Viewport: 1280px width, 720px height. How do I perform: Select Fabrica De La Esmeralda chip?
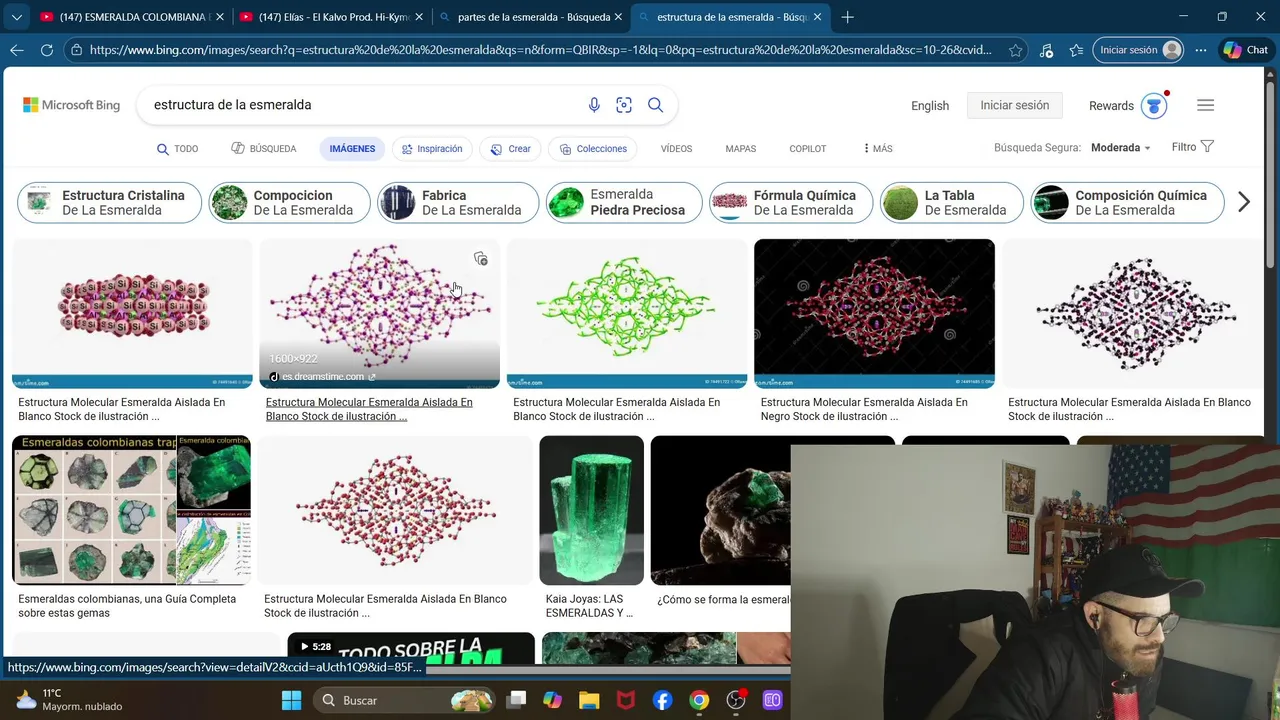(458, 203)
